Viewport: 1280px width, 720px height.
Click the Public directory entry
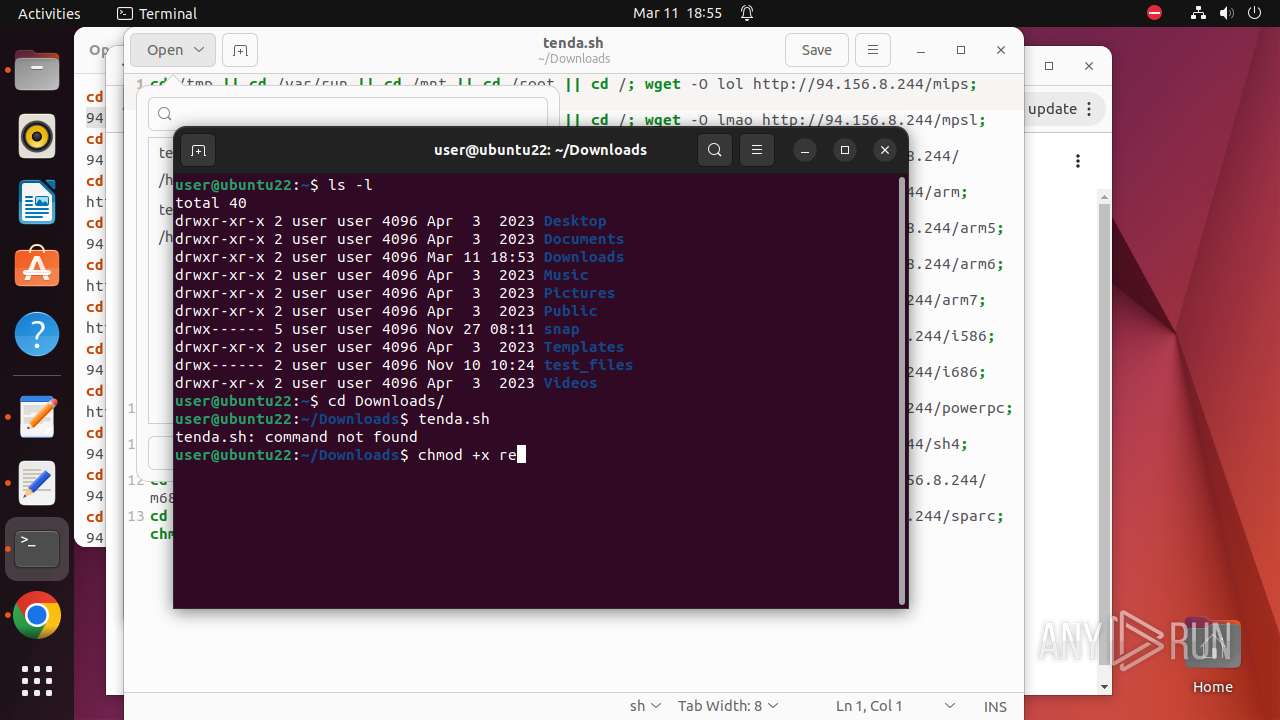pyautogui.click(x=570, y=311)
